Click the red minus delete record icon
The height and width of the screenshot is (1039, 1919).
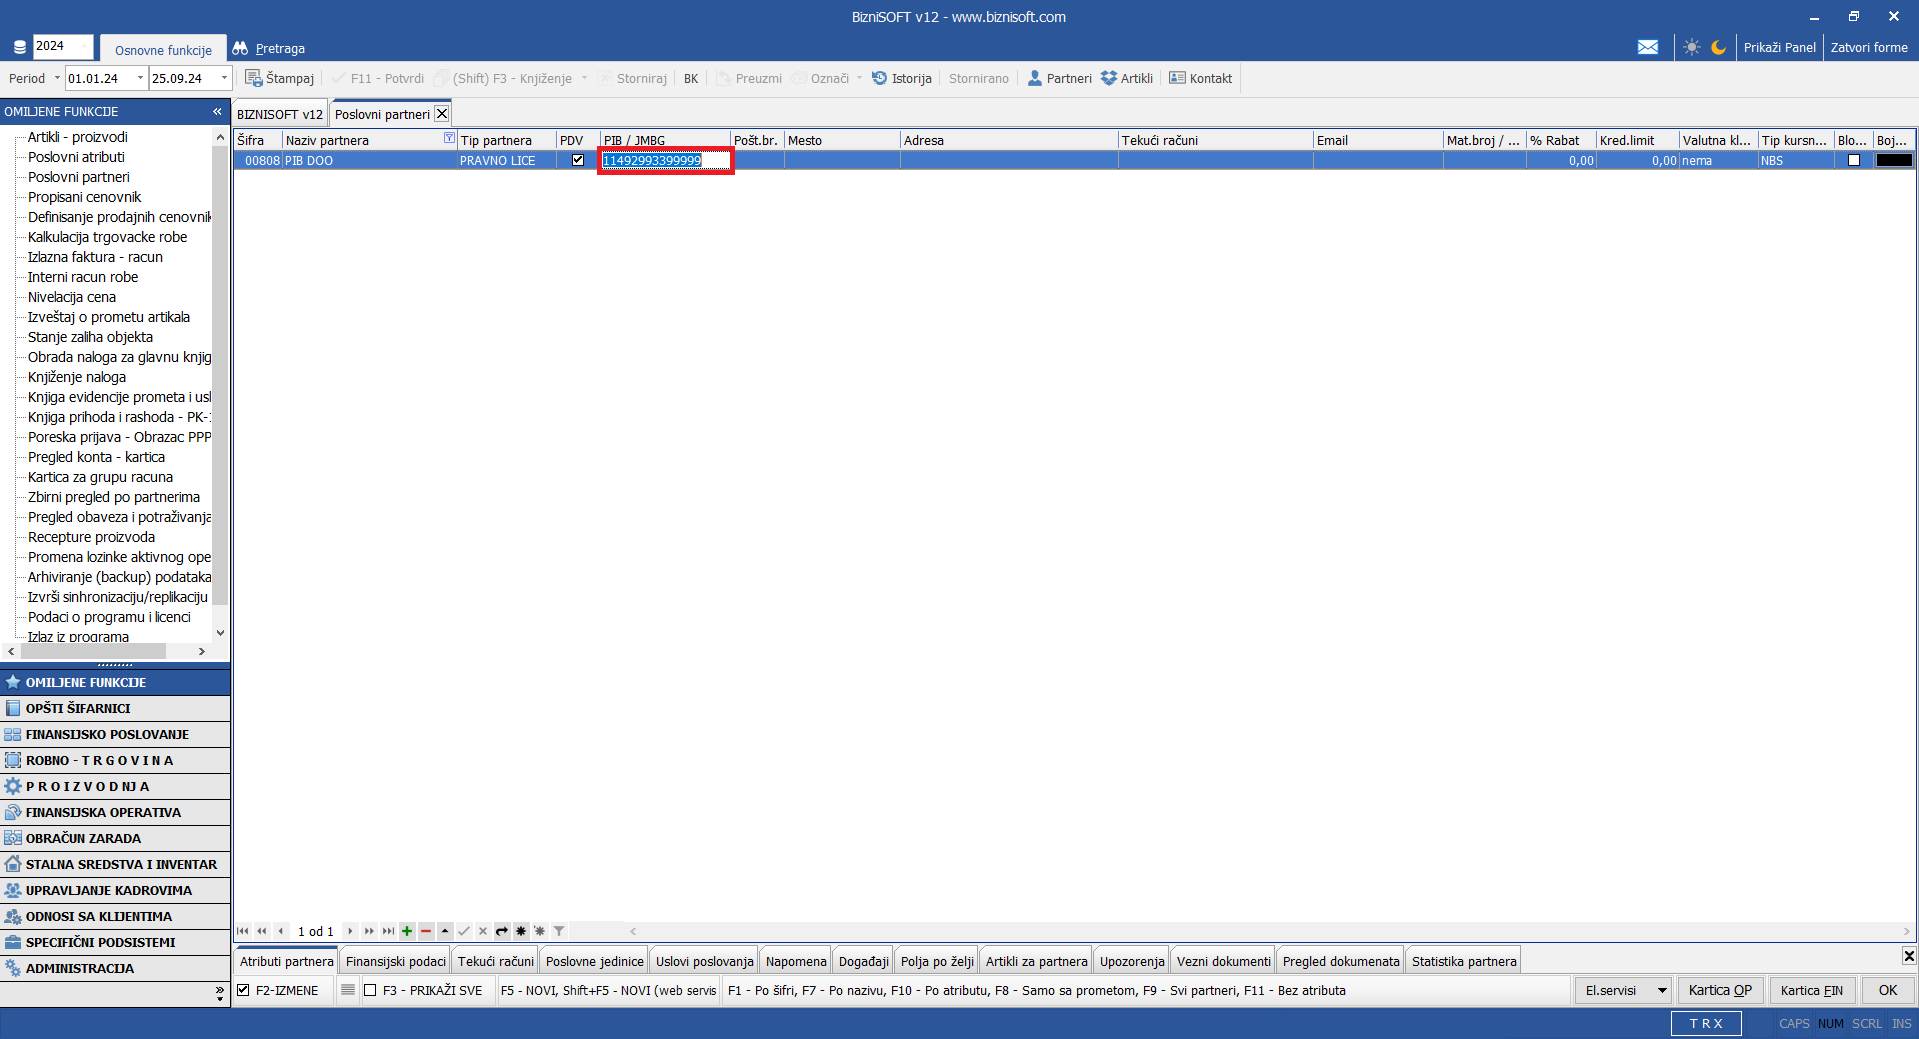(x=426, y=931)
